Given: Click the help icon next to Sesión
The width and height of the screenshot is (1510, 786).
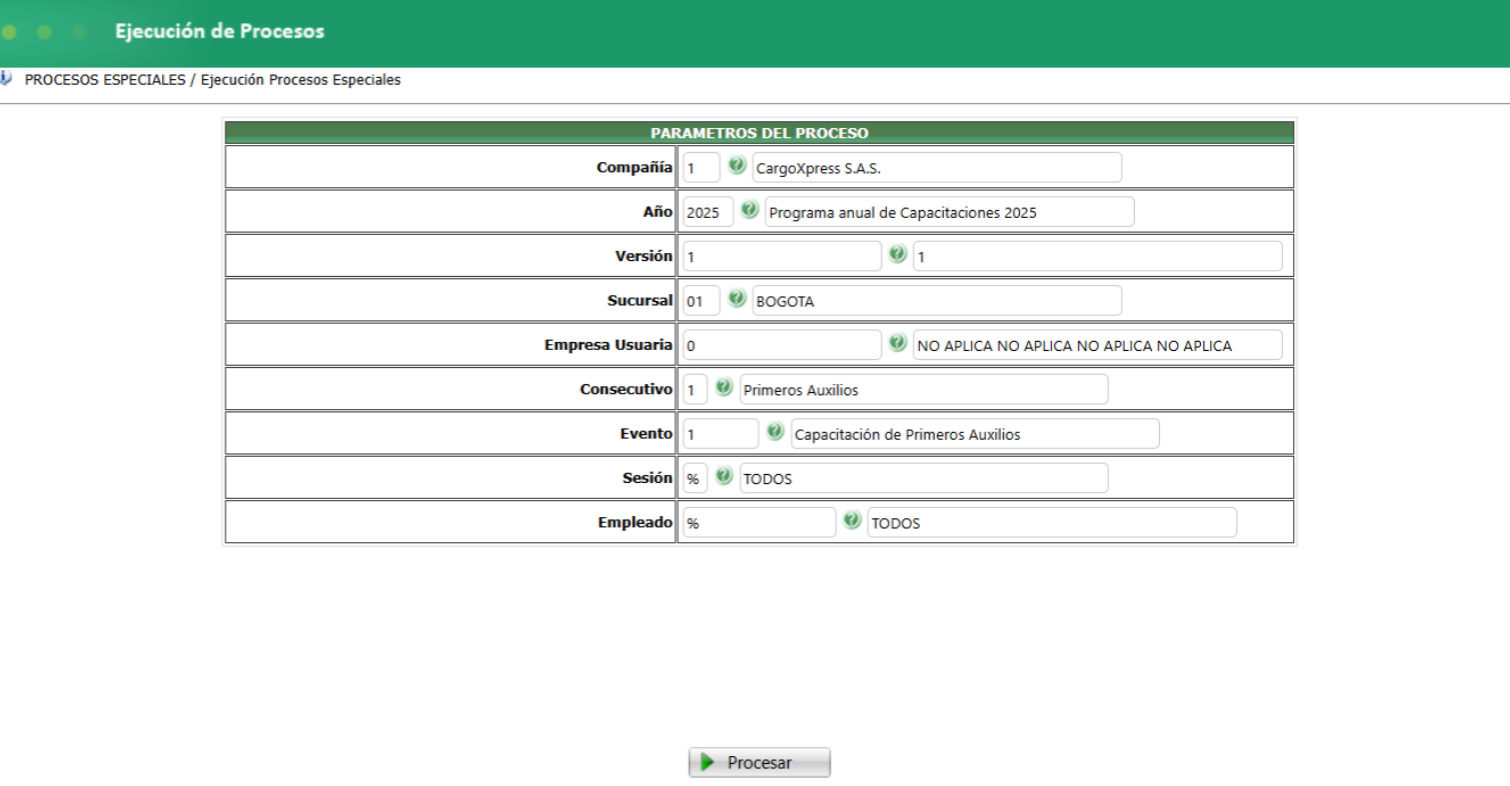Looking at the screenshot, I should (724, 476).
